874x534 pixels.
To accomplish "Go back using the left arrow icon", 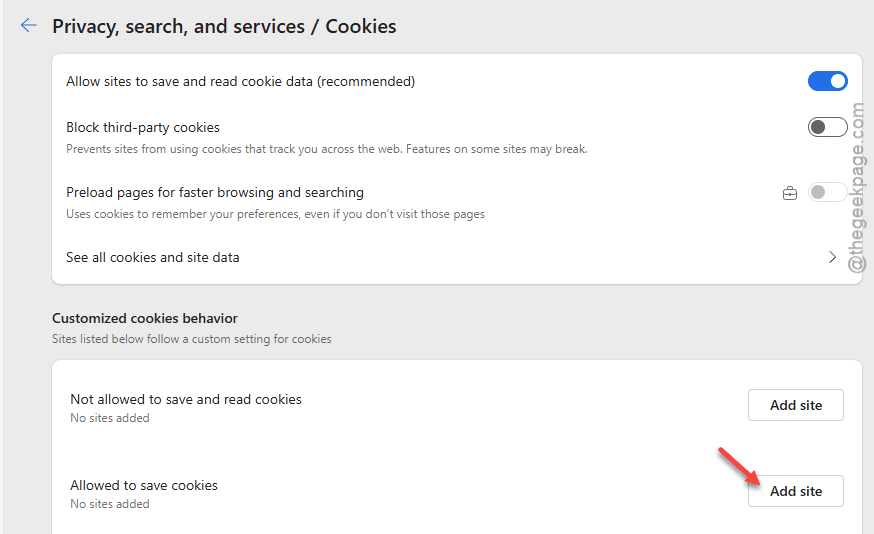I will click(28, 25).
